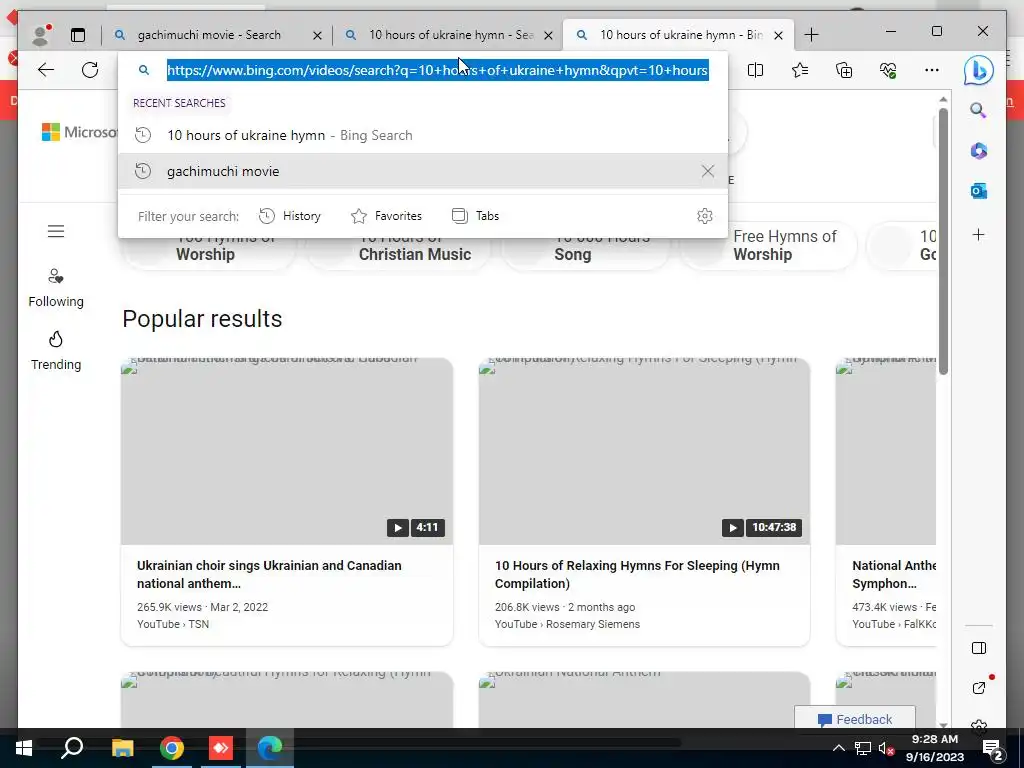This screenshot has height=768, width=1024.
Task: Filter search by History
Action: coord(290,216)
